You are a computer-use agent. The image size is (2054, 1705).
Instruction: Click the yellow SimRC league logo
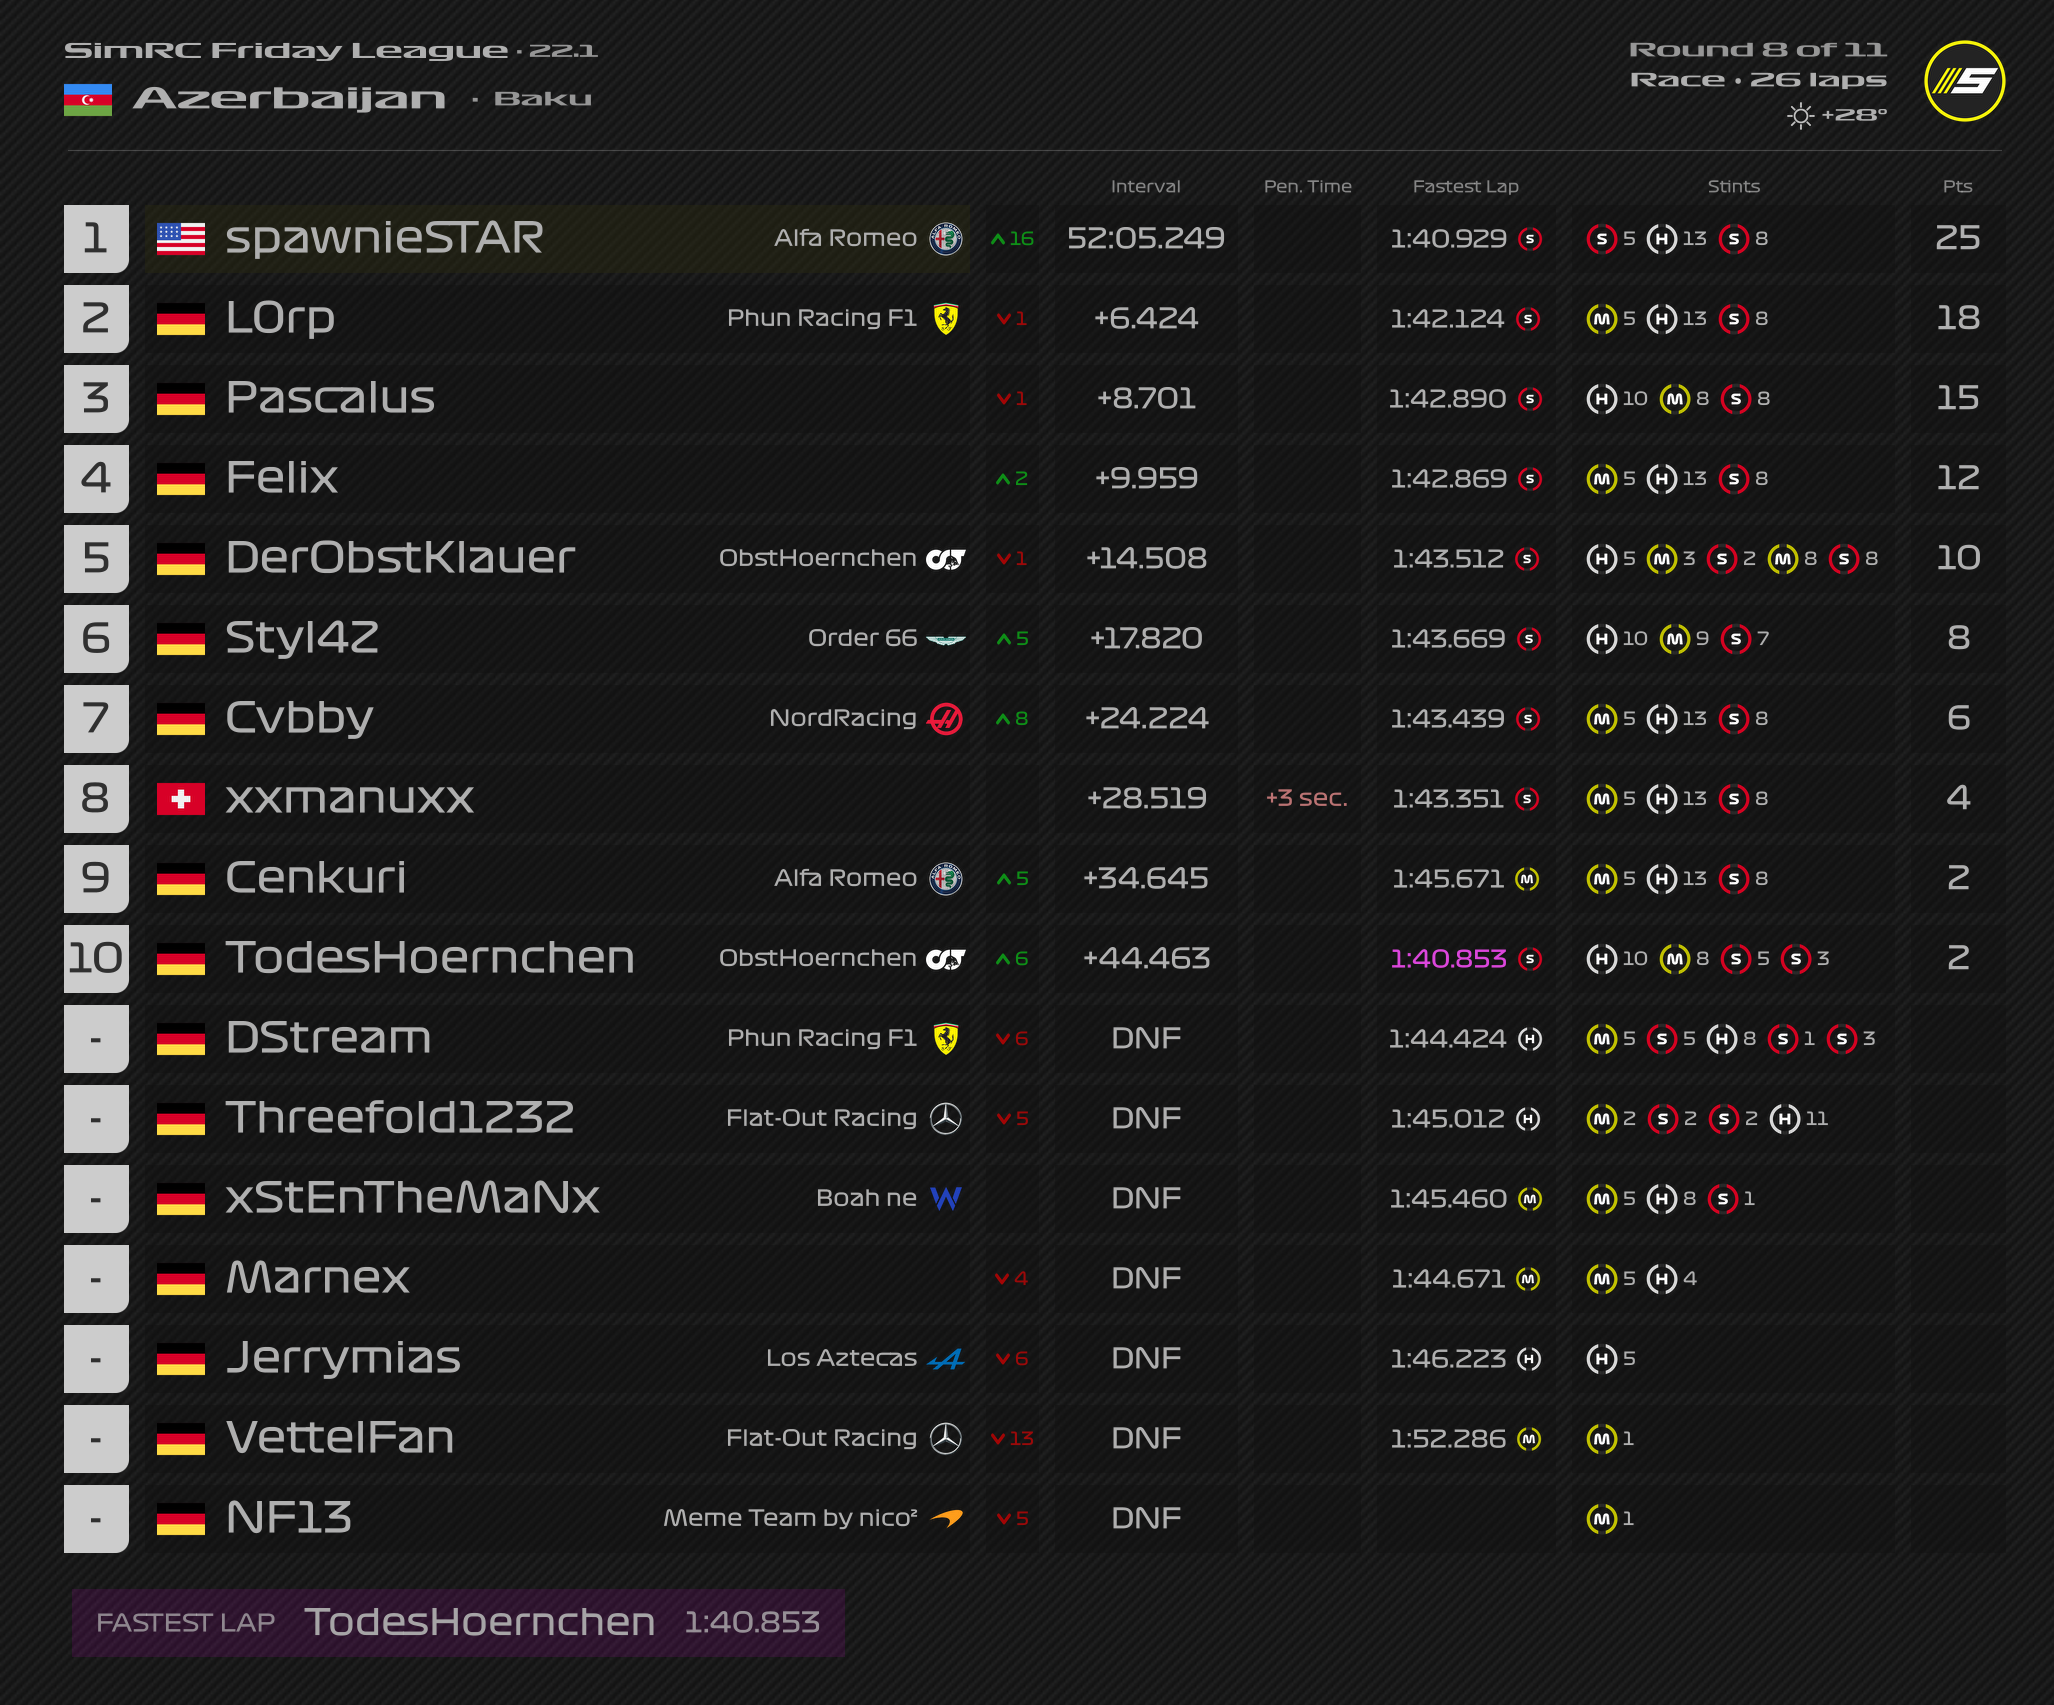pyautogui.click(x=1964, y=81)
